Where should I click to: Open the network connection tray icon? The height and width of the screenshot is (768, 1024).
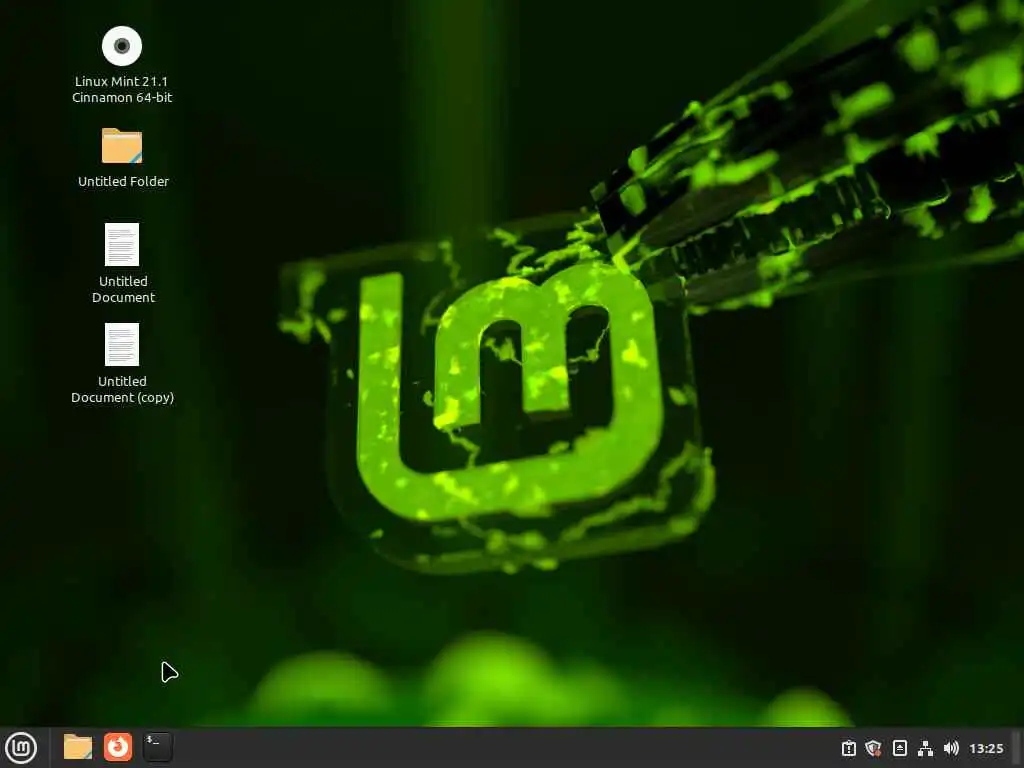pyautogui.click(x=925, y=748)
